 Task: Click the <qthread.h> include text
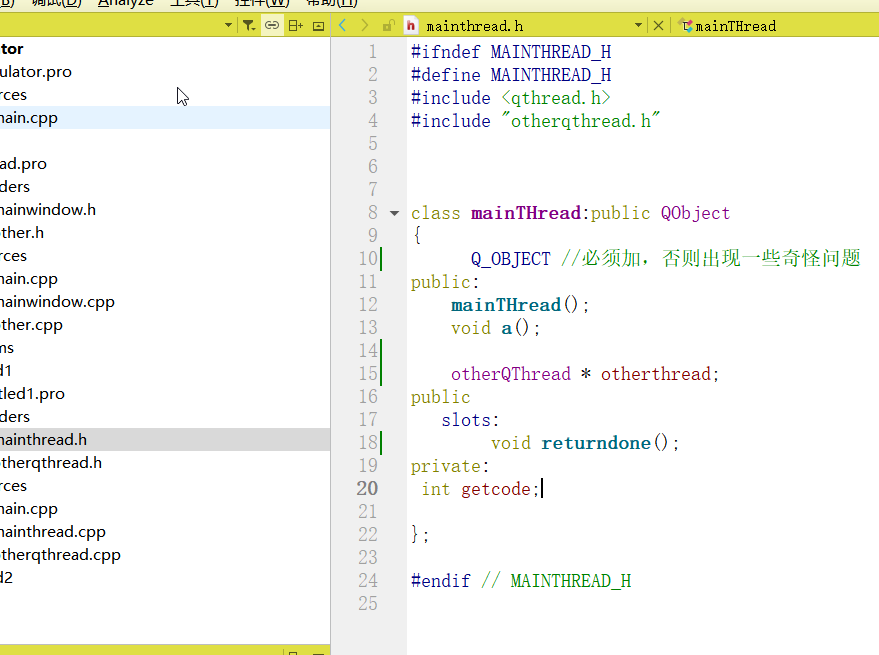tap(556, 98)
